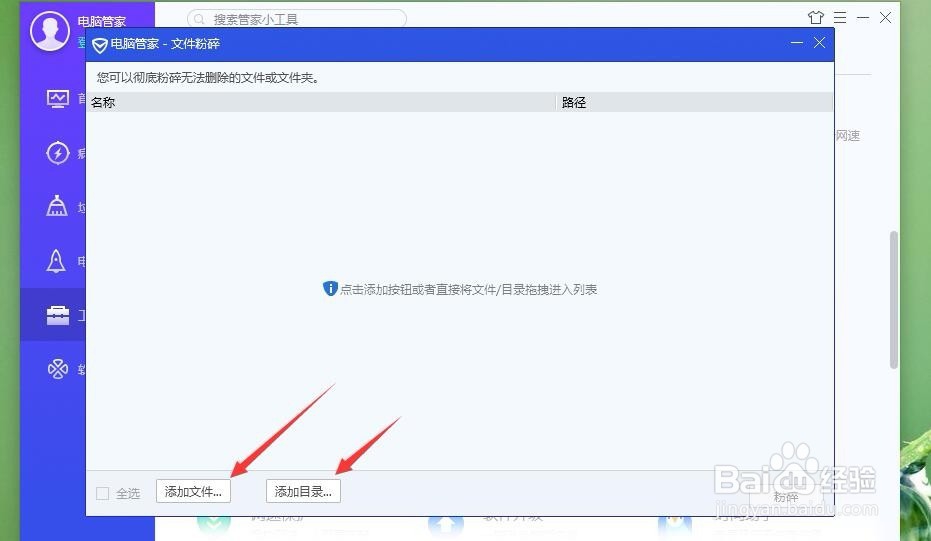Click the skin shirt icon in main window
This screenshot has width=931, height=541.
click(x=816, y=17)
